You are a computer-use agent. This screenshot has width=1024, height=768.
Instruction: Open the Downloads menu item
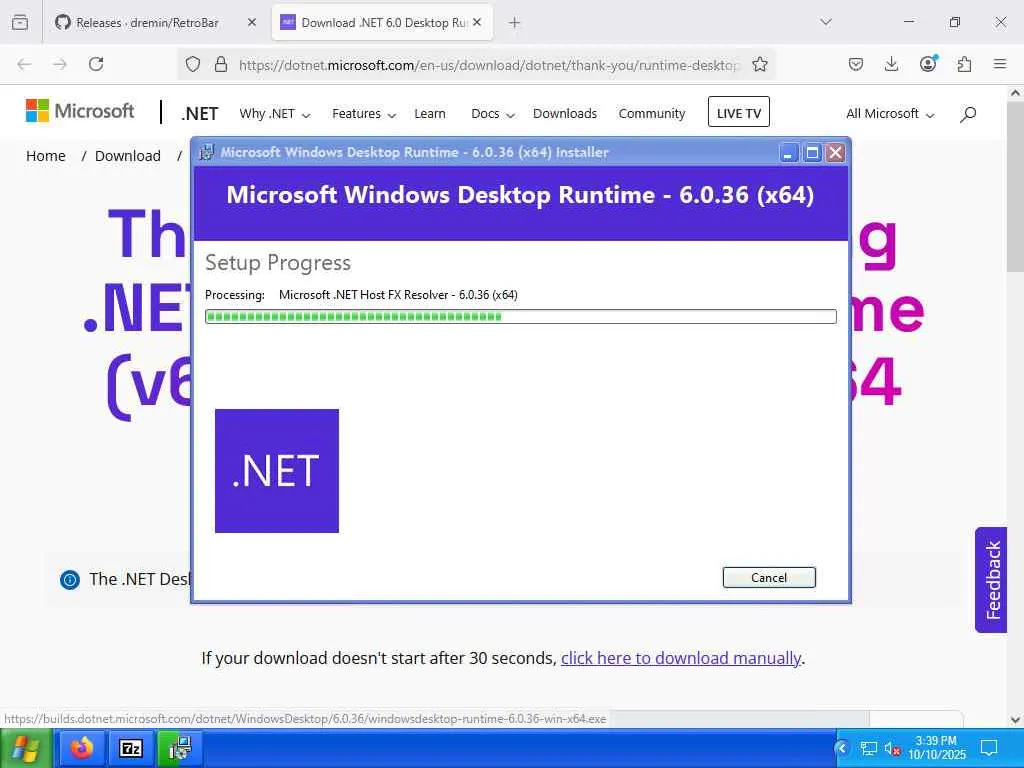565,114
